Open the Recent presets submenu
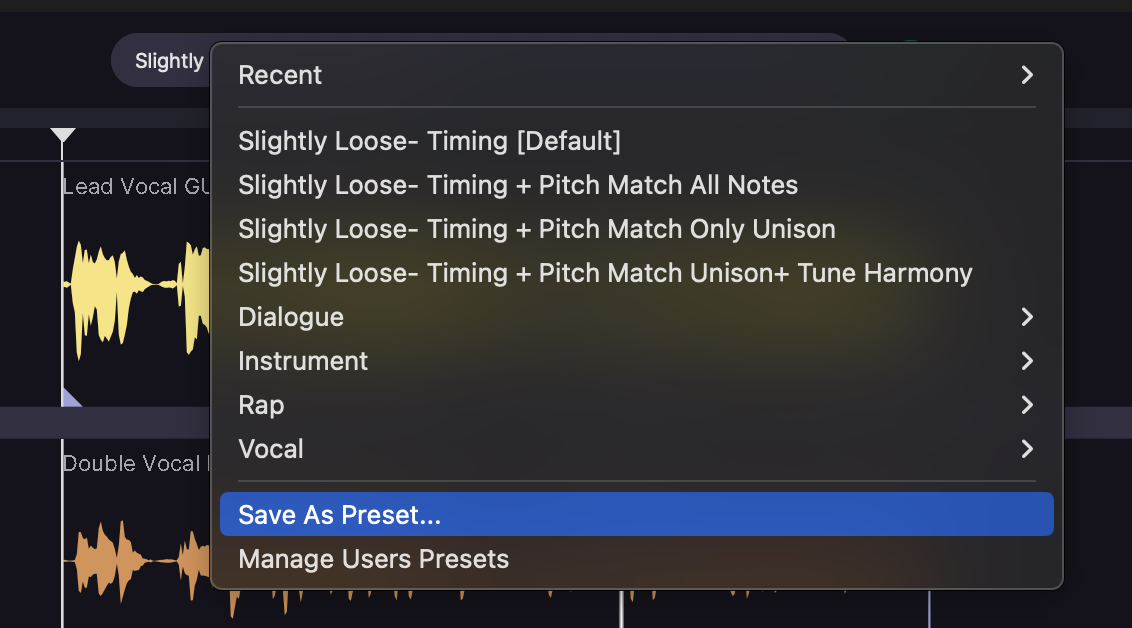The height and width of the screenshot is (628, 1132). pyautogui.click(x=280, y=75)
